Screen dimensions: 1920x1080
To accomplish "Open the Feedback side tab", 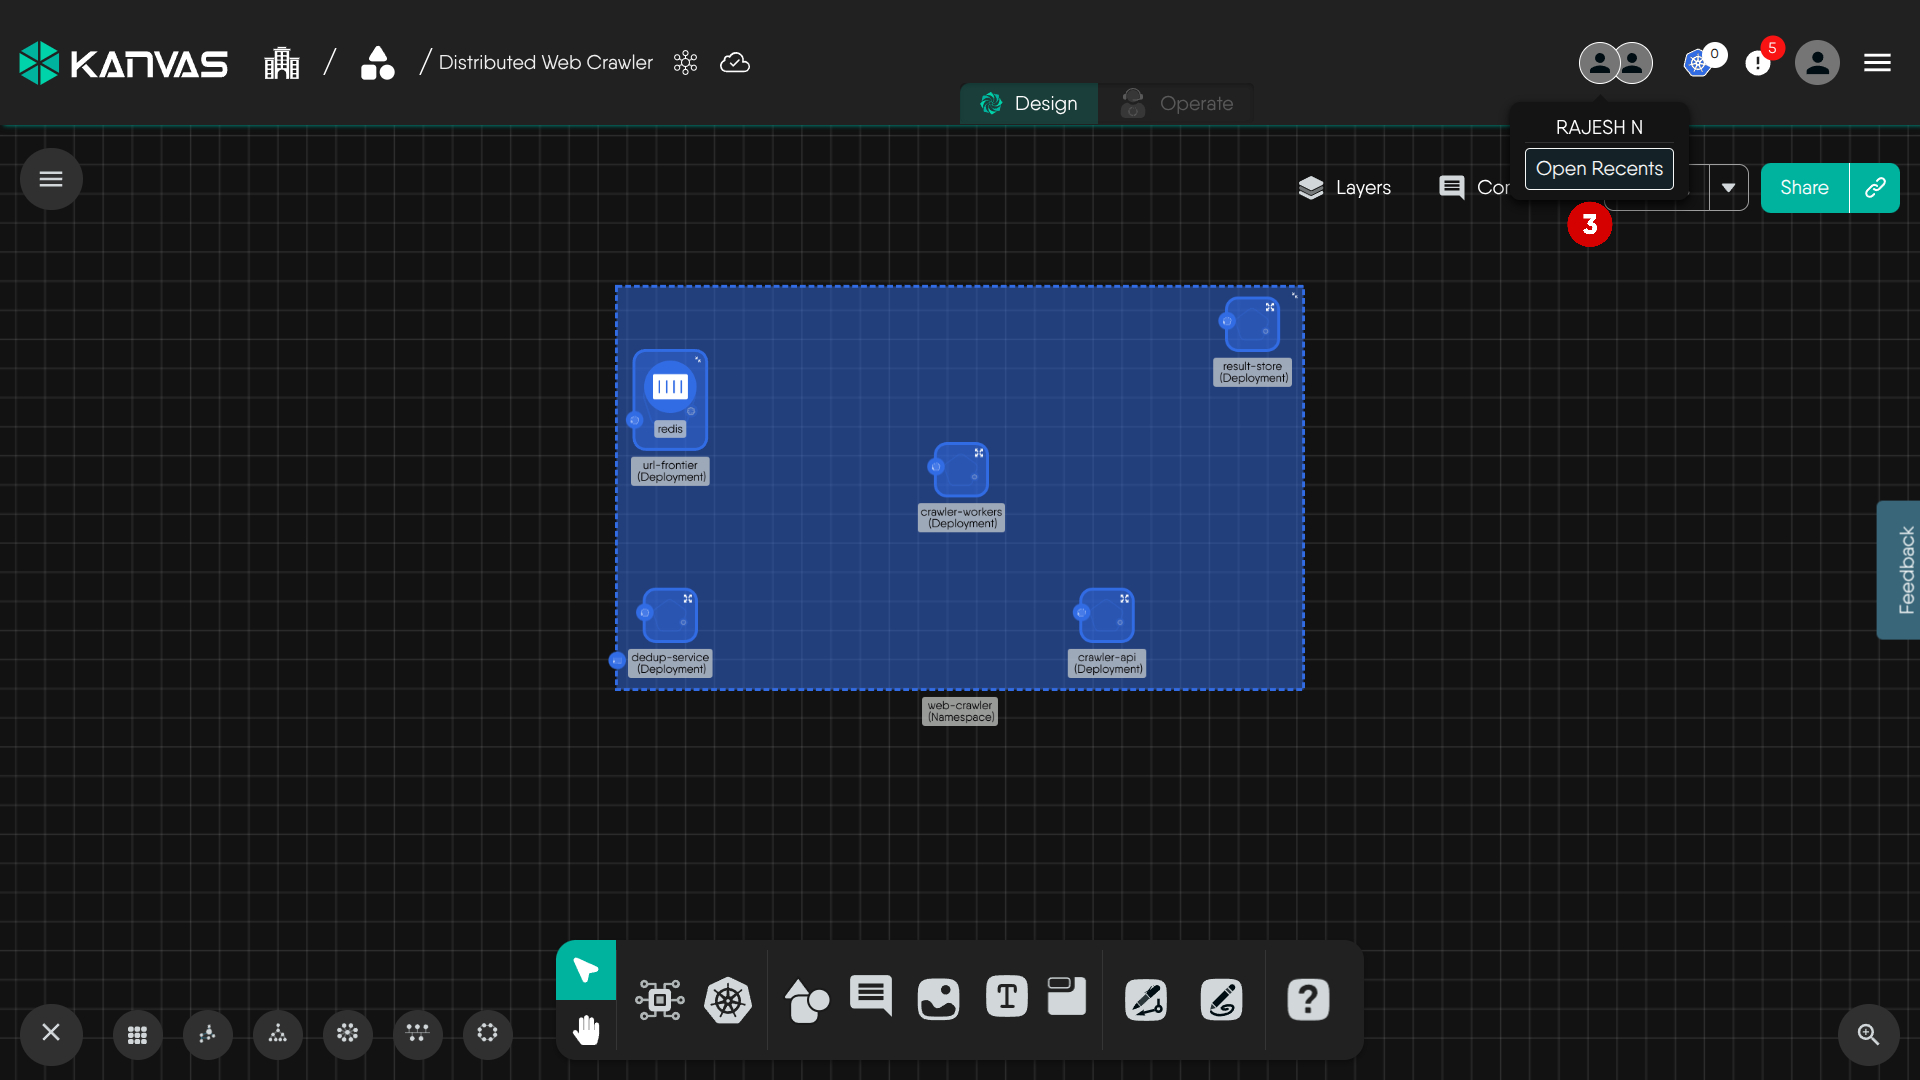I will pos(1898,570).
